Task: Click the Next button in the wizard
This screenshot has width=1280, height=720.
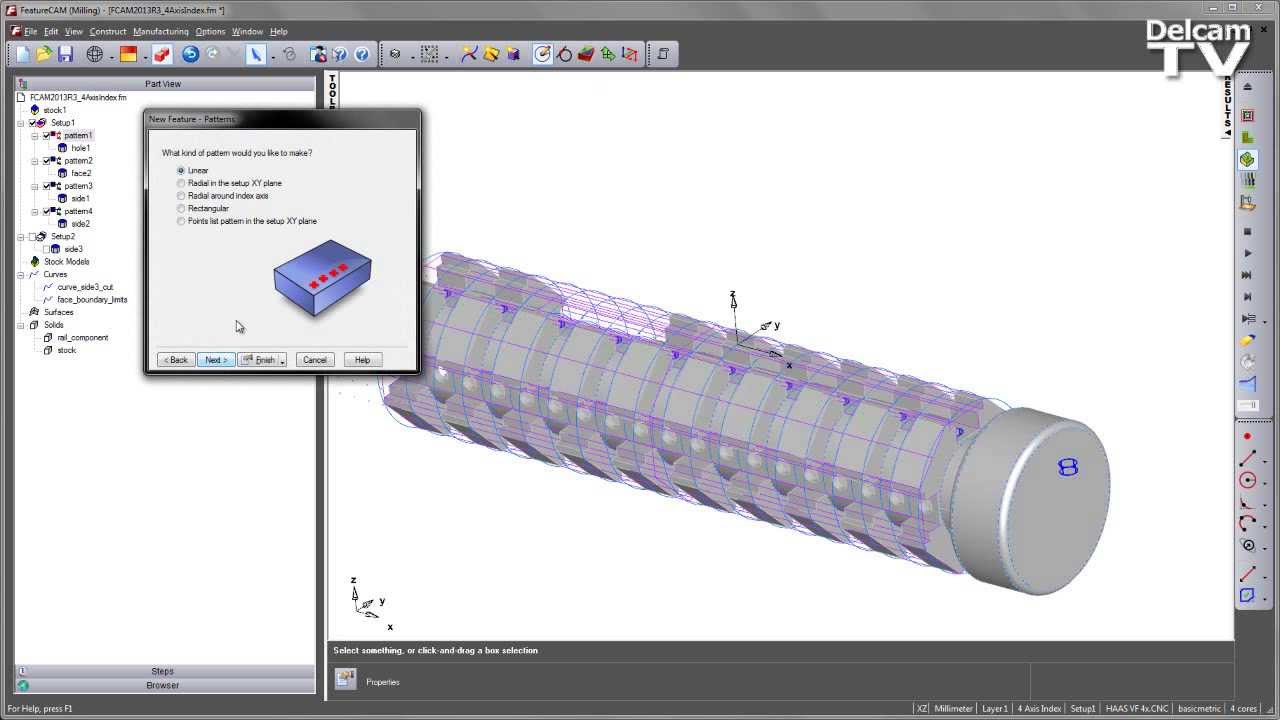Action: 216,360
